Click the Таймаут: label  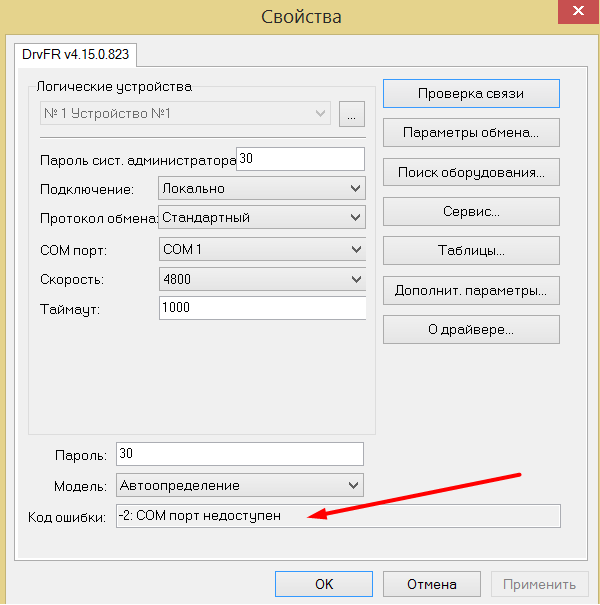(70, 309)
